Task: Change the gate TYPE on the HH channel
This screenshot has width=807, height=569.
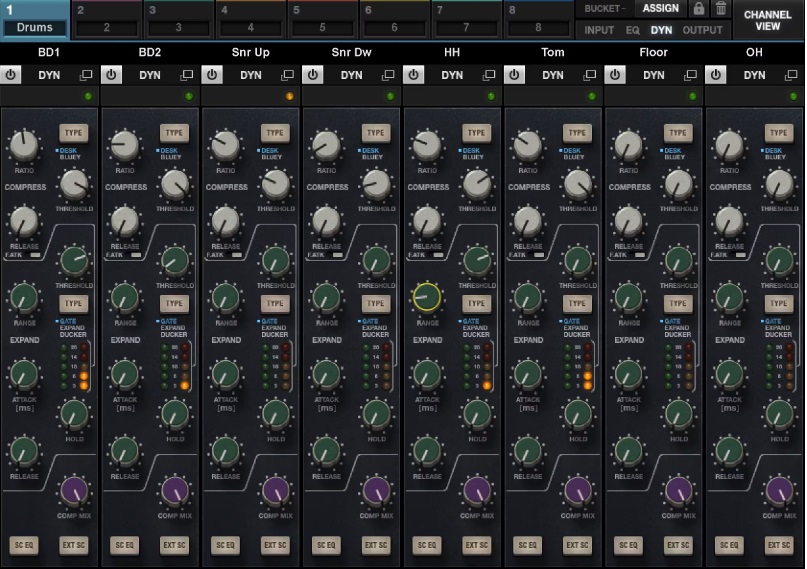Action: coord(476,303)
